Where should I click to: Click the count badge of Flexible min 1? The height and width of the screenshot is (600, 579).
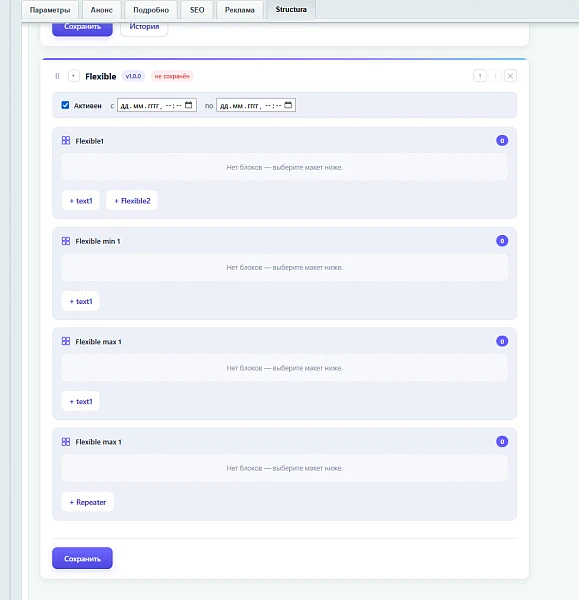[x=502, y=241]
